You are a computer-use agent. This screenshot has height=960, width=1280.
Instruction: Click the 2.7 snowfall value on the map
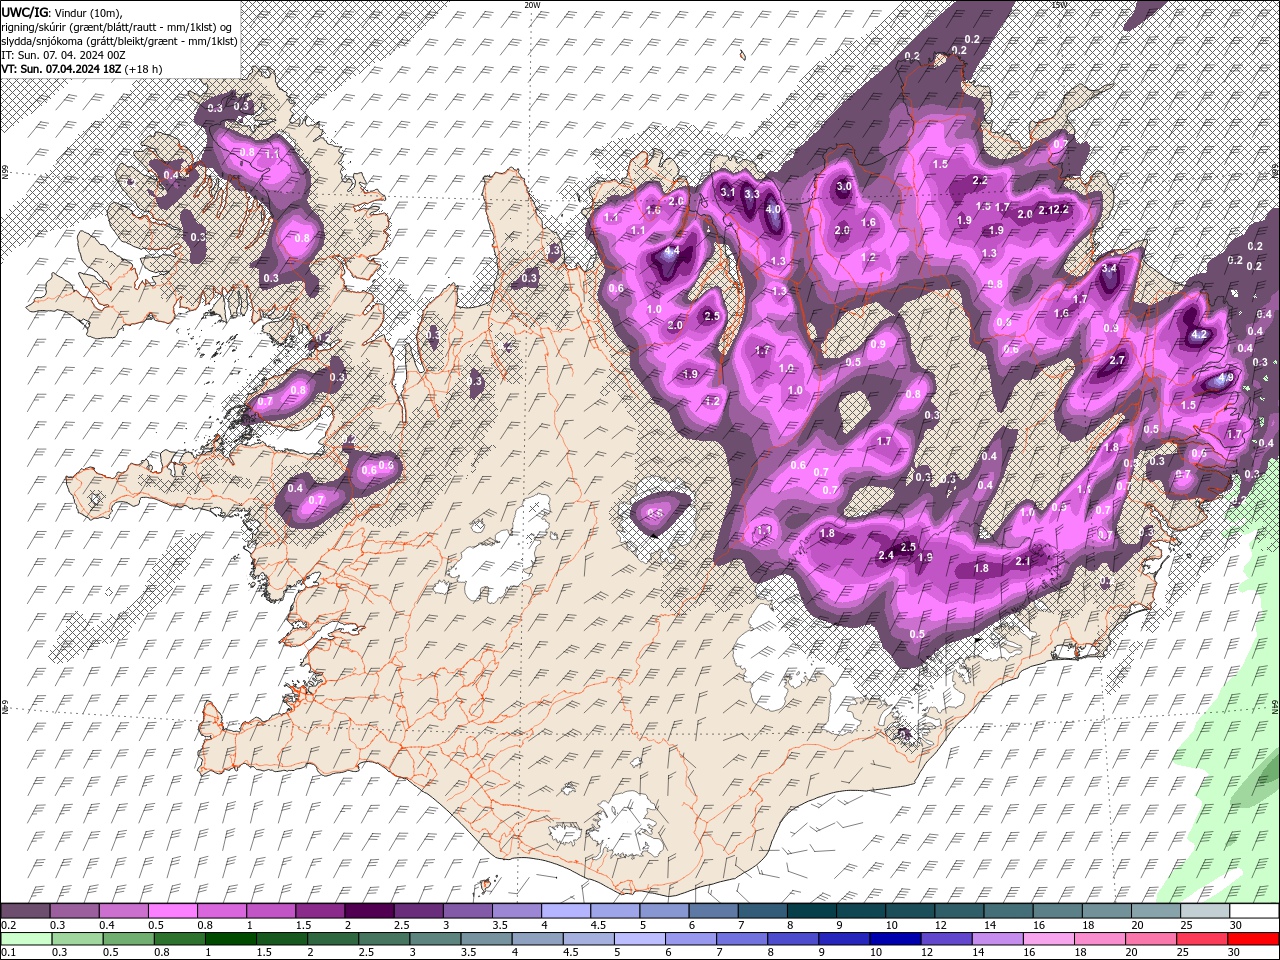click(1118, 360)
